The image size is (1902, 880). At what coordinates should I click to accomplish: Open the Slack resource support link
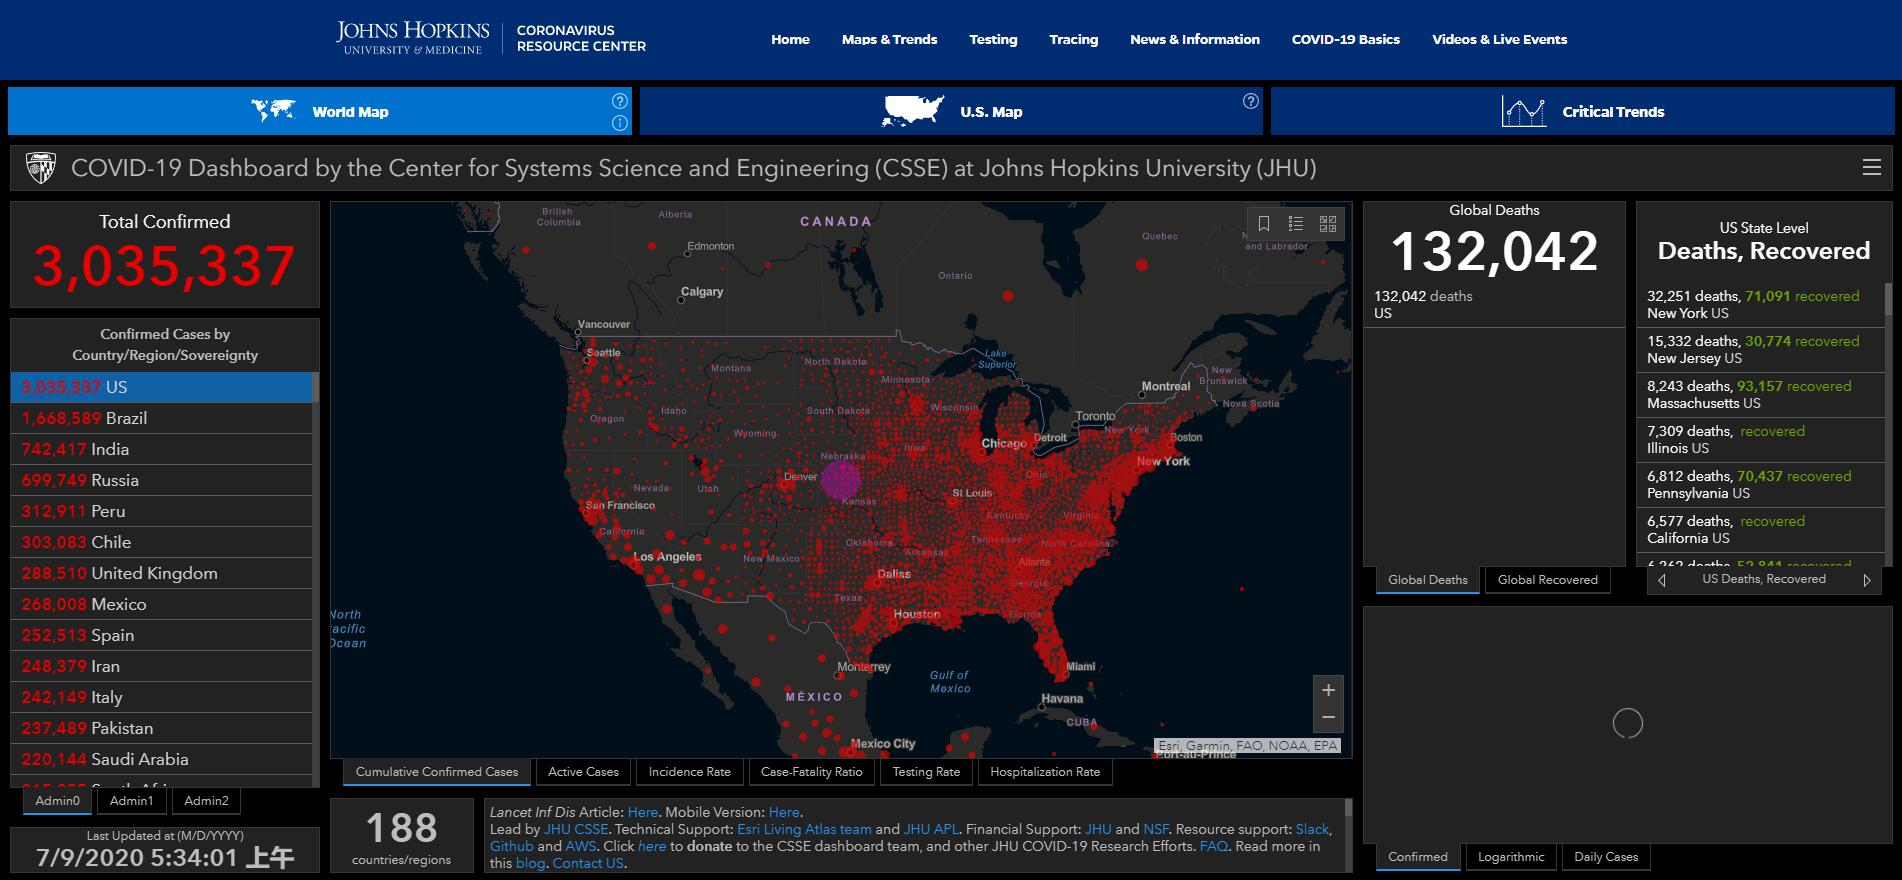[1312, 829]
